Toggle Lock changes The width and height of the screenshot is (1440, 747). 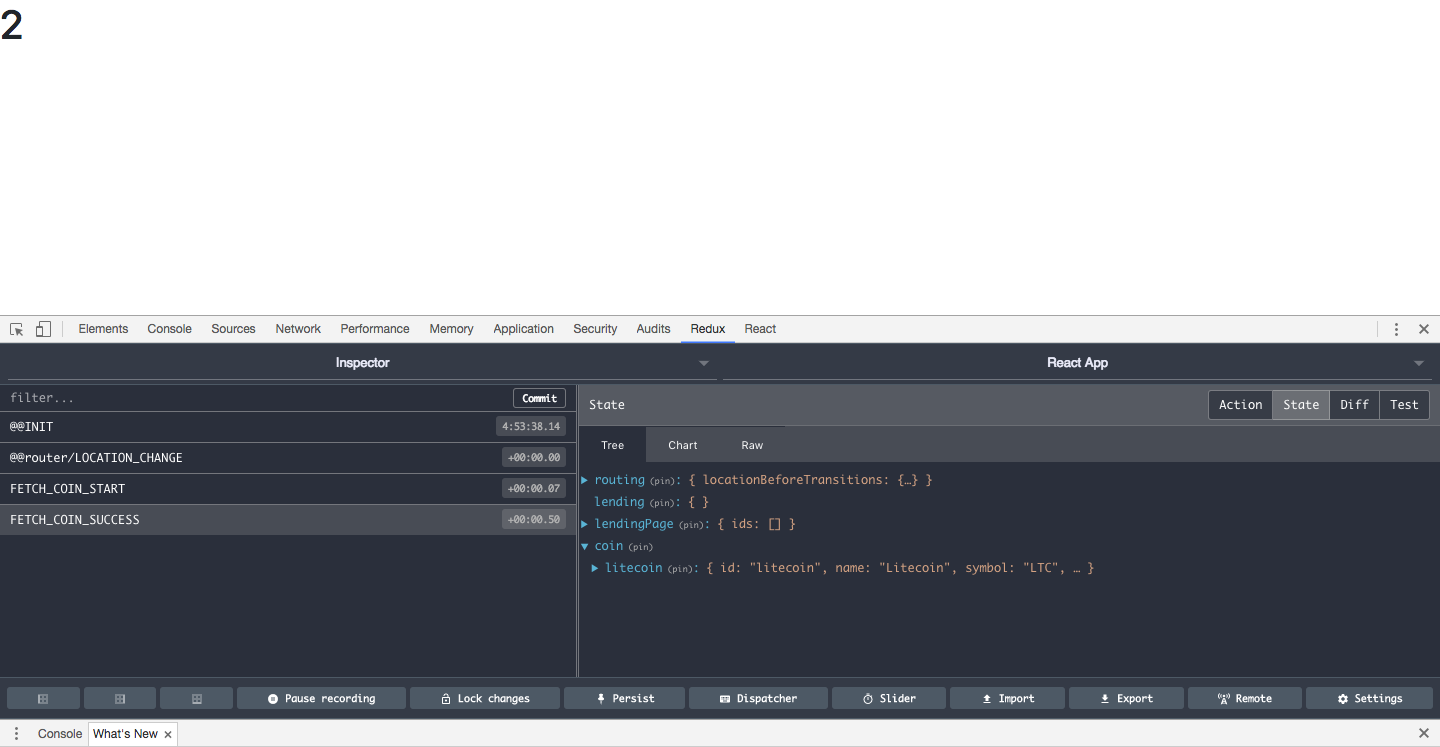485,698
